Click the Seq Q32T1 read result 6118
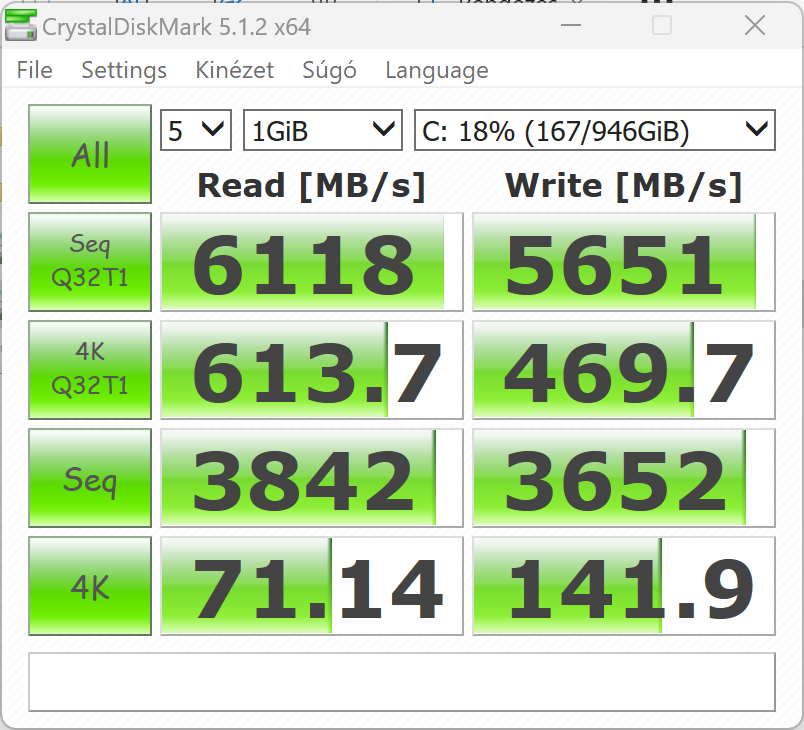The height and width of the screenshot is (730, 804). (312, 262)
